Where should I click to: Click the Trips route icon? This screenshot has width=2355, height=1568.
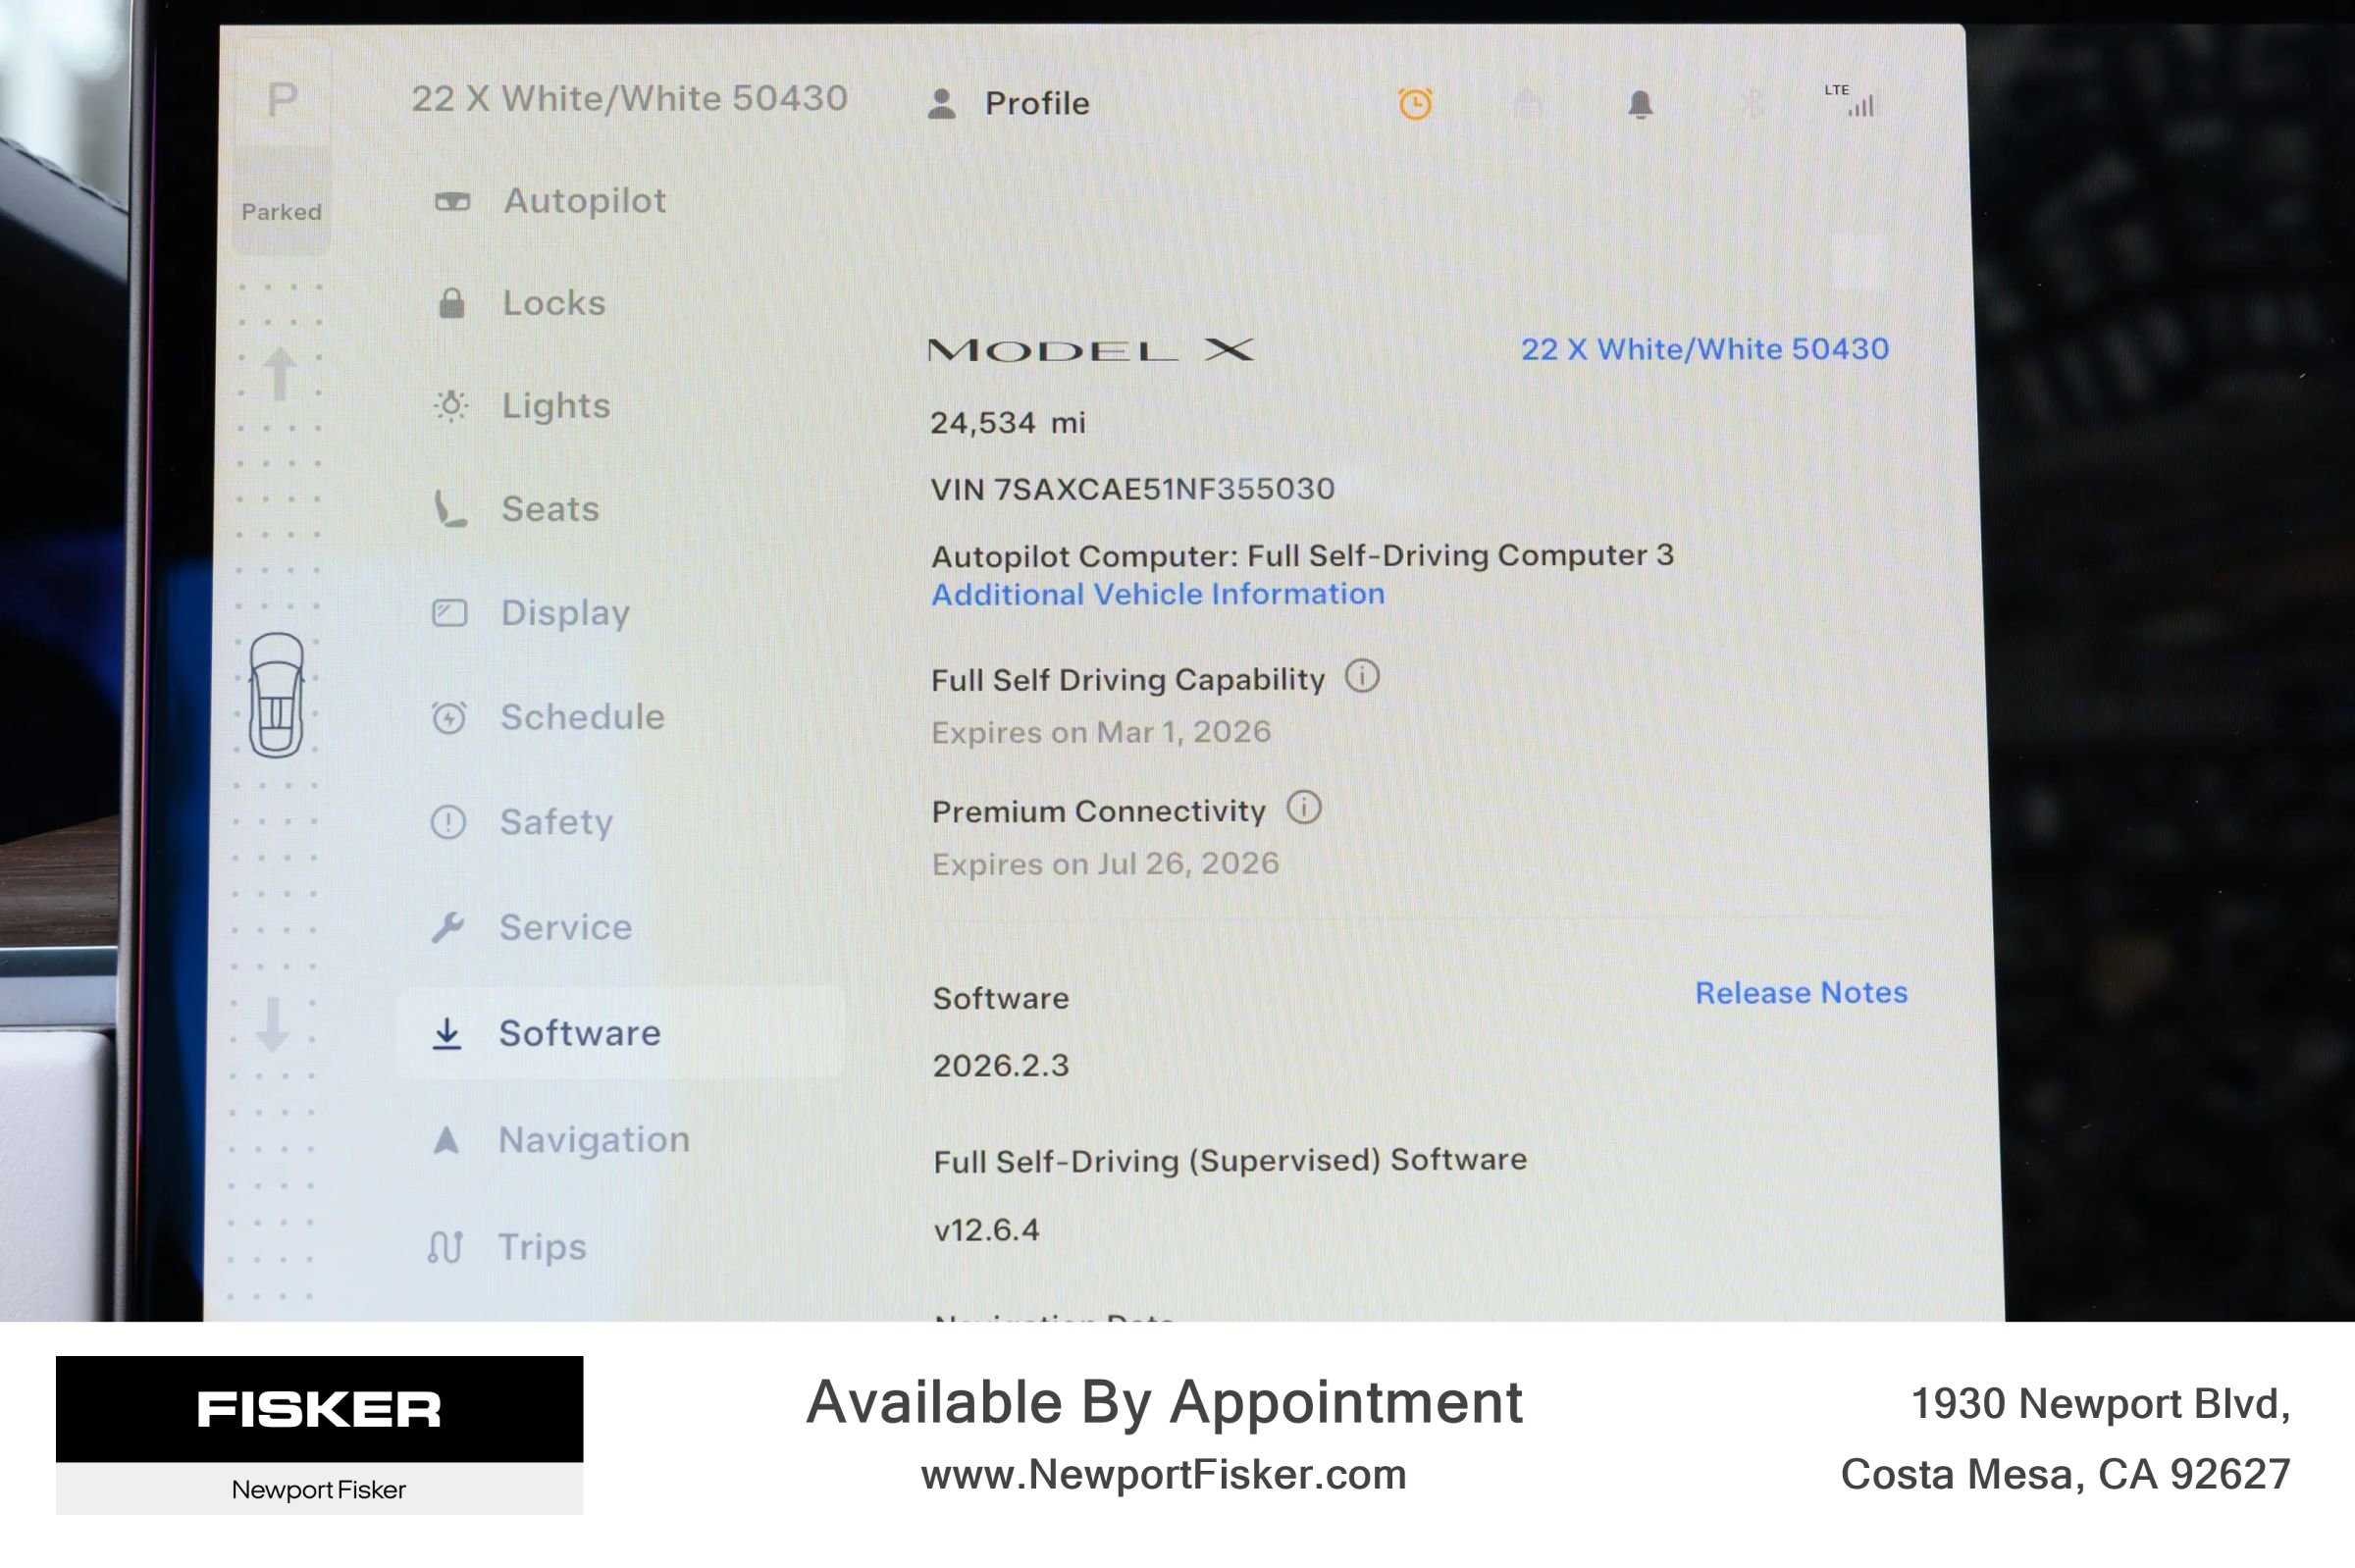[x=445, y=1246]
